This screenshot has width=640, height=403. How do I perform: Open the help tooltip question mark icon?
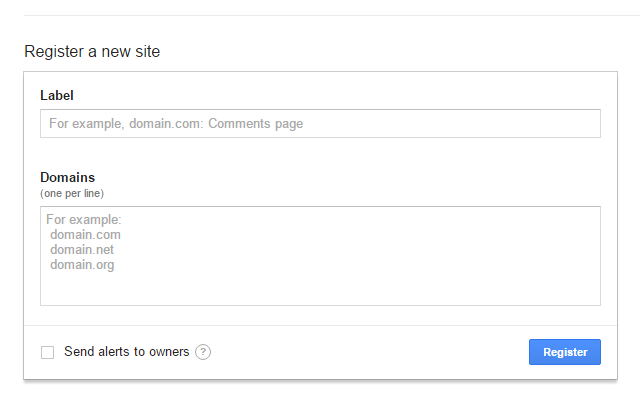tap(203, 352)
